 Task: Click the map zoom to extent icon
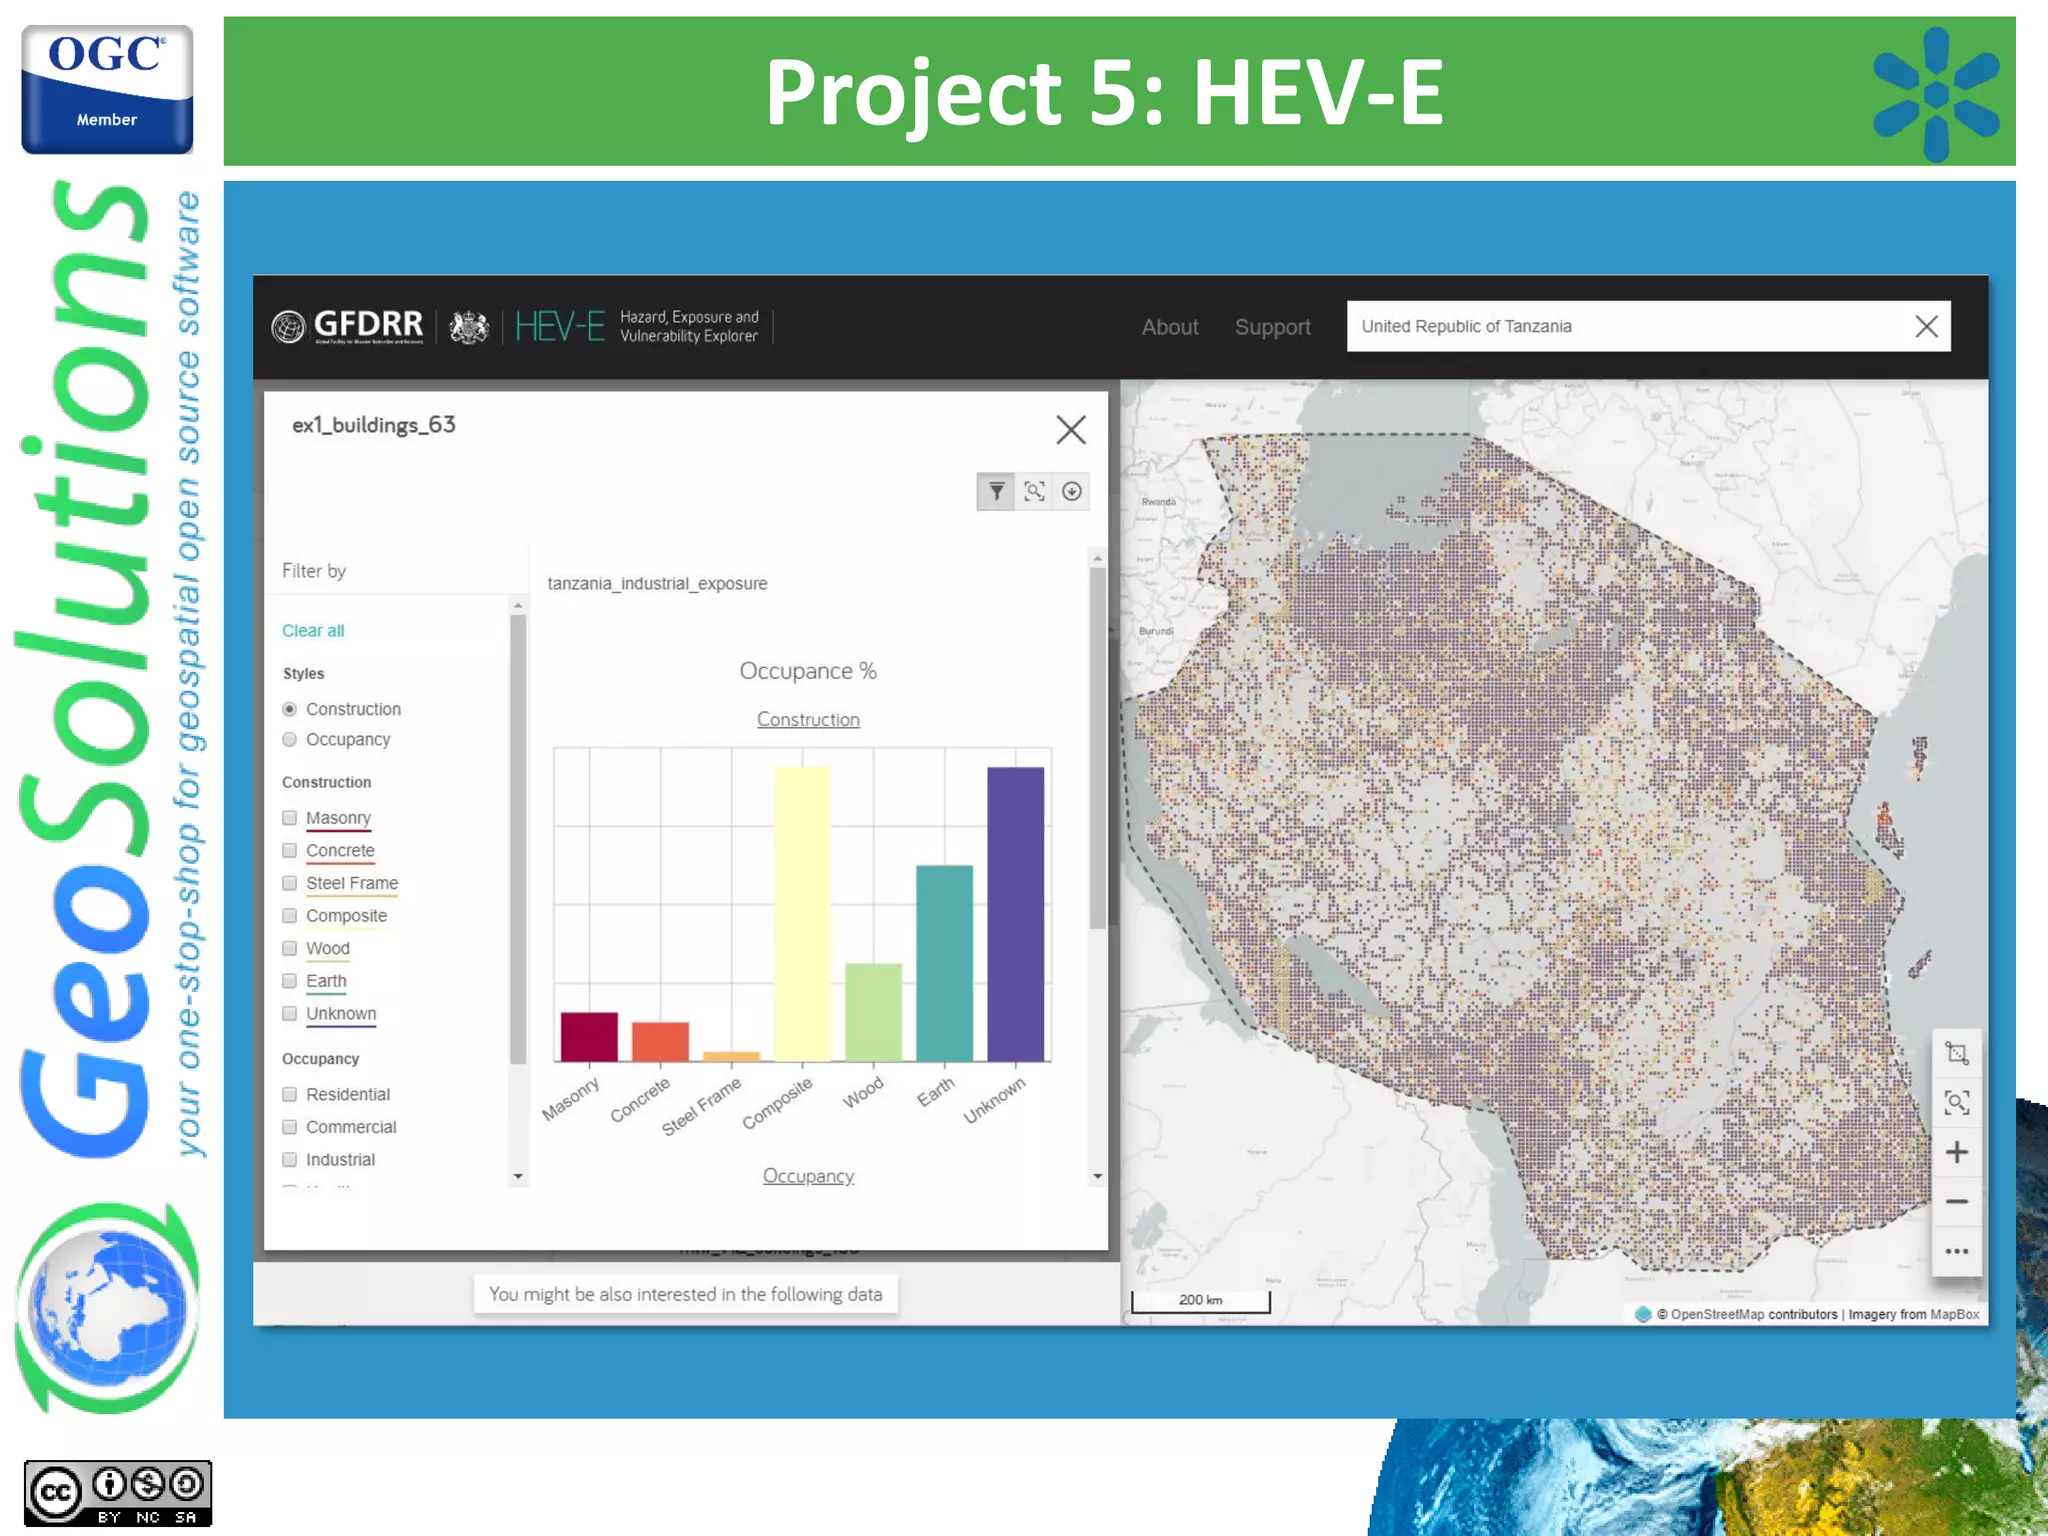[x=1957, y=1103]
